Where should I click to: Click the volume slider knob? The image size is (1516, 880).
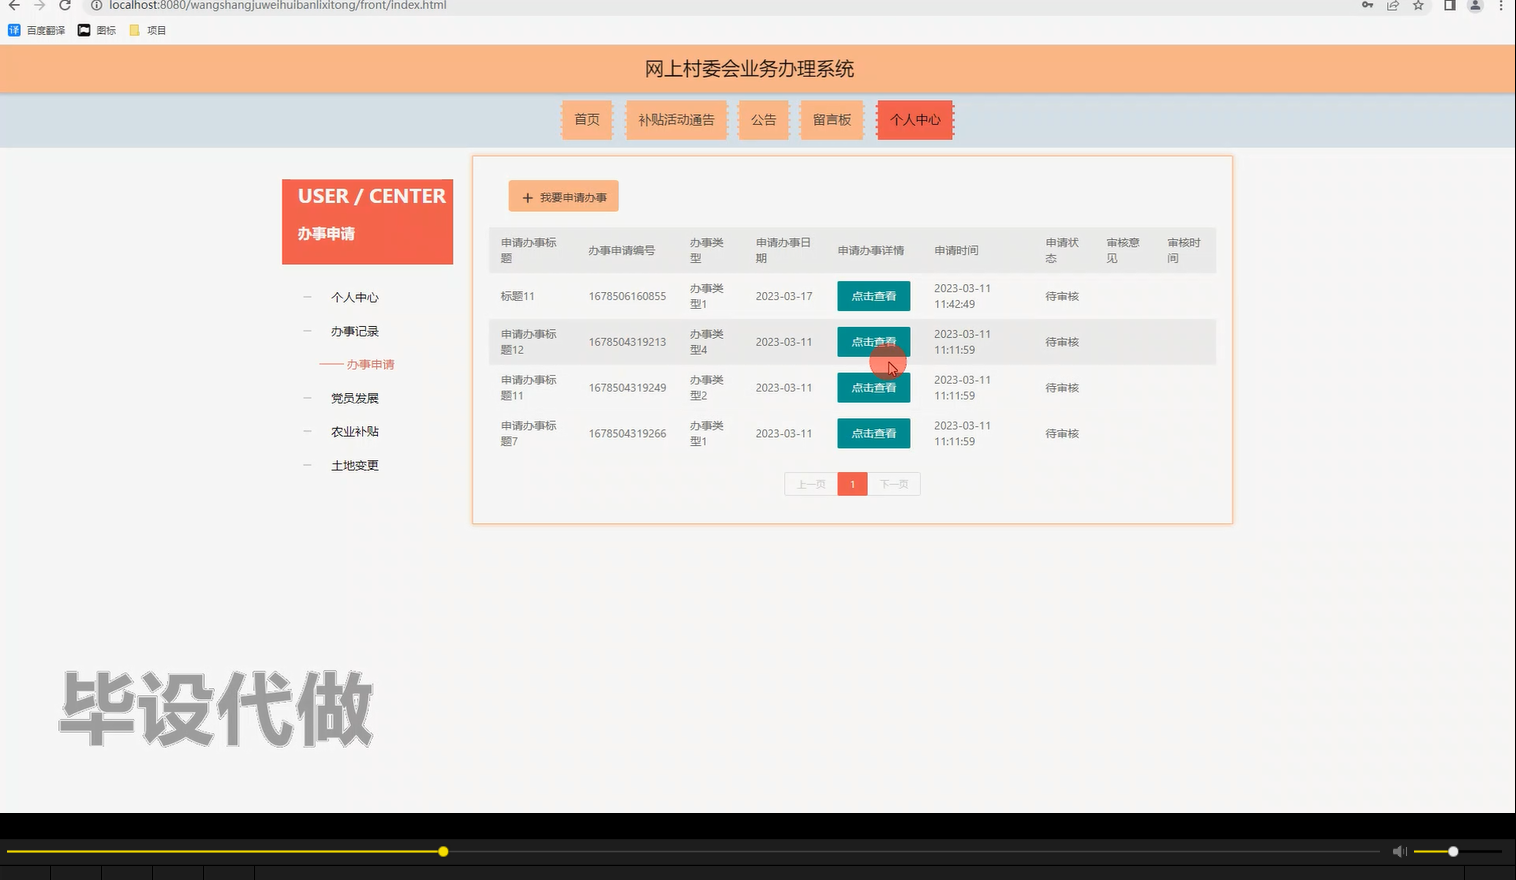coord(1453,851)
